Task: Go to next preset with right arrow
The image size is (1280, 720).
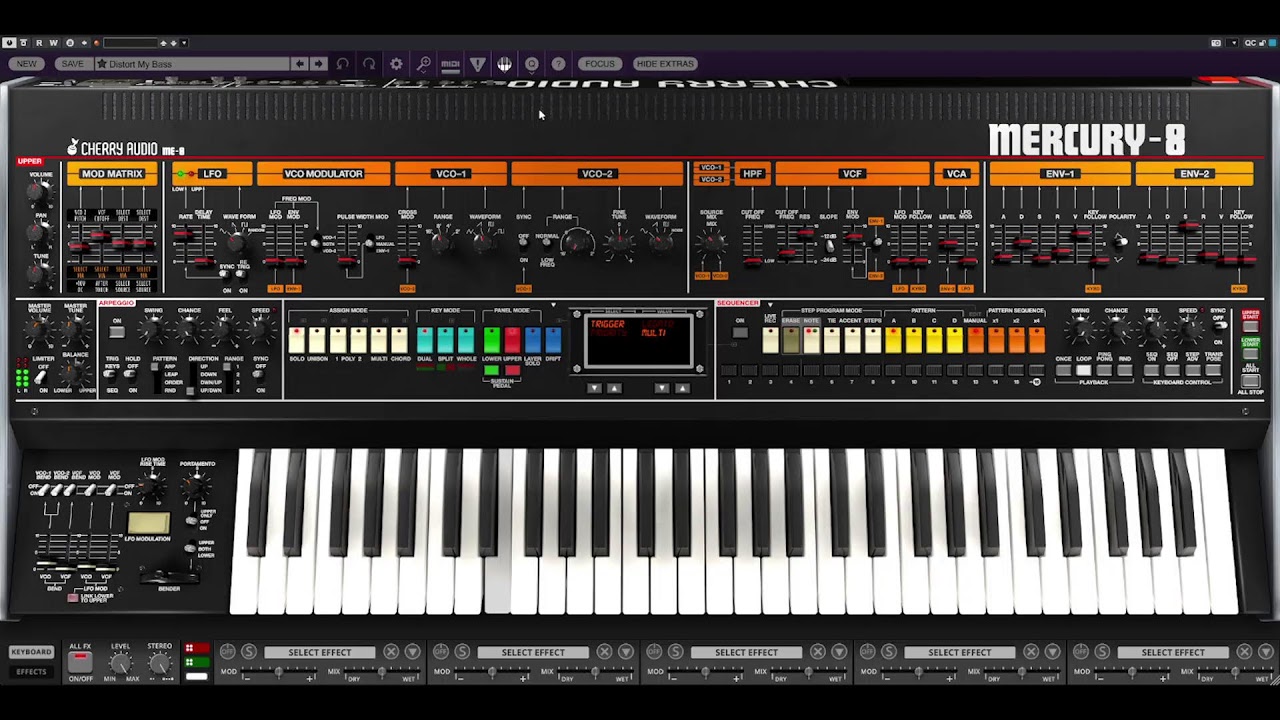Action: [x=318, y=64]
